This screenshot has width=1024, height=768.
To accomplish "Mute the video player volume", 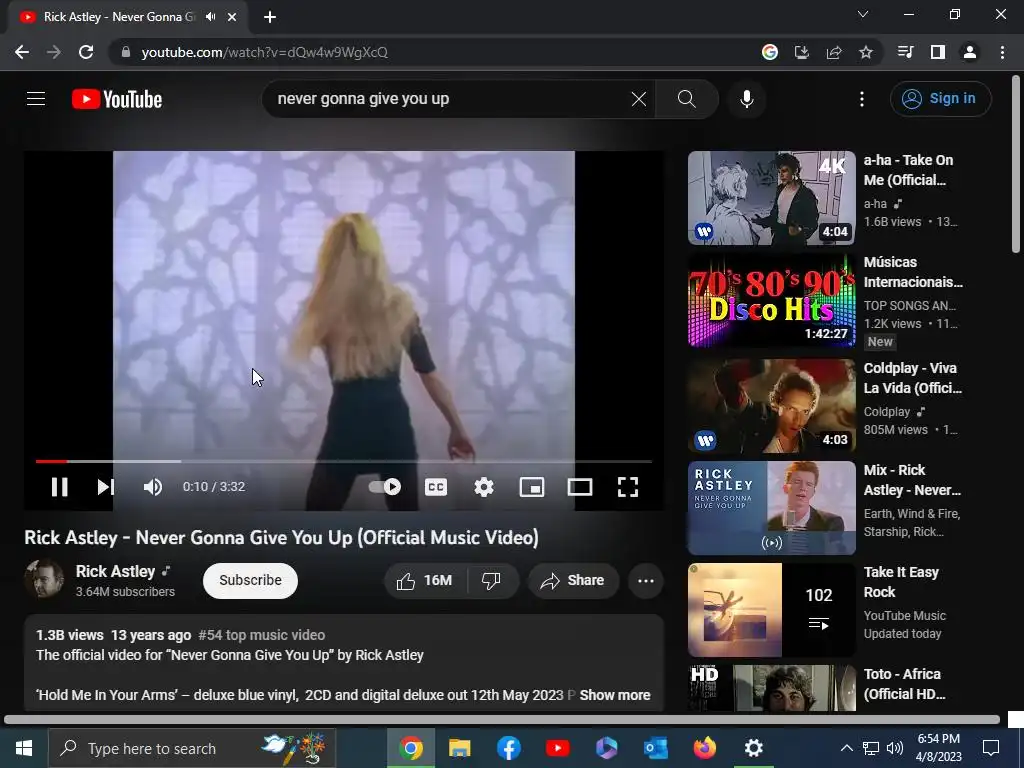I will click(153, 487).
